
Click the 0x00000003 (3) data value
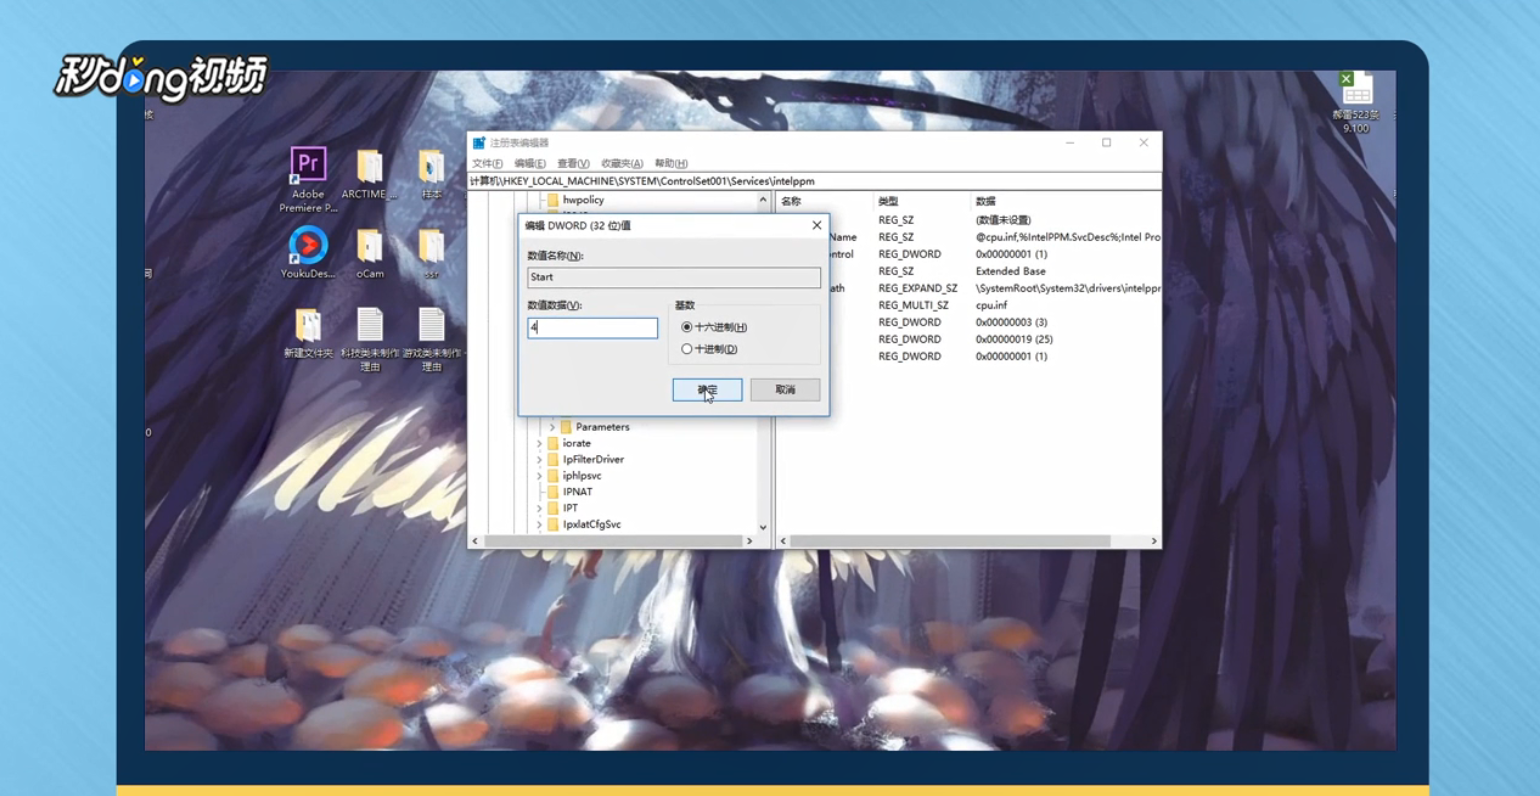(x=1011, y=322)
